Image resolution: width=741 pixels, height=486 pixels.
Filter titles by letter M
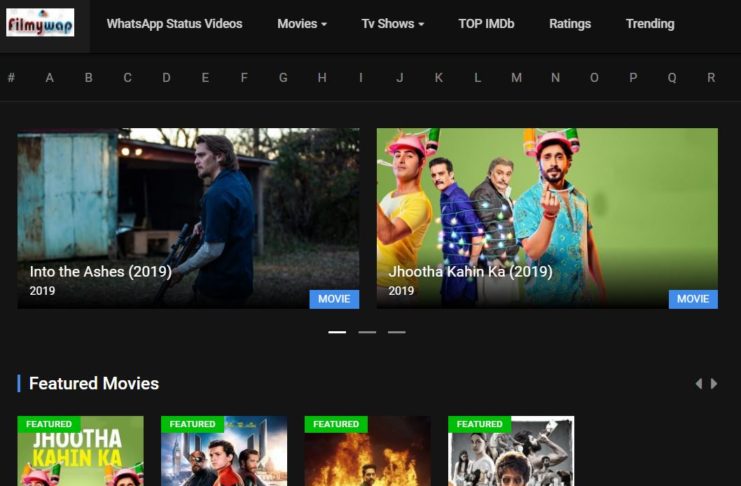pyautogui.click(x=516, y=78)
